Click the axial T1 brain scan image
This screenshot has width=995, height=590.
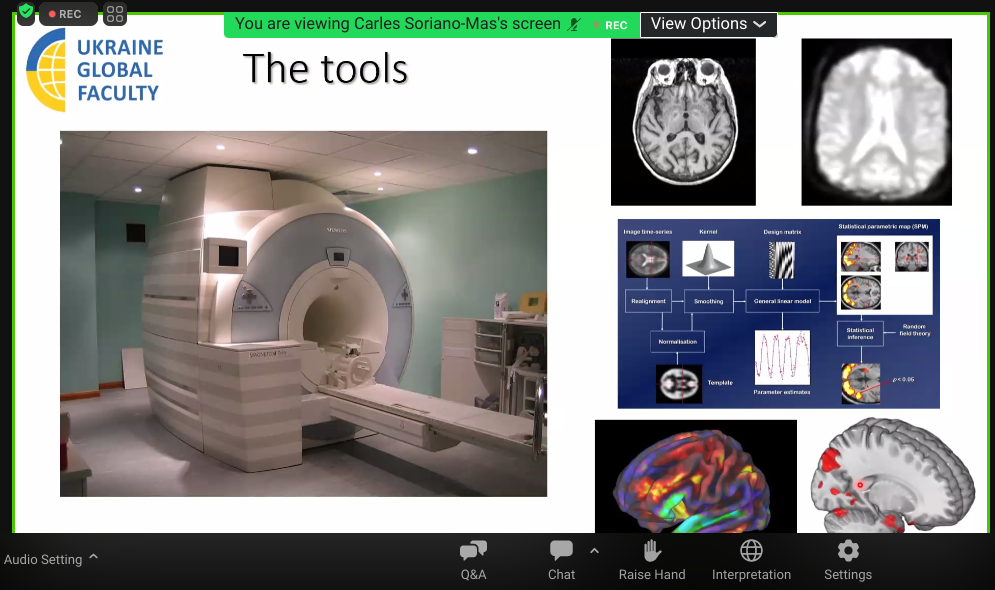(683, 121)
